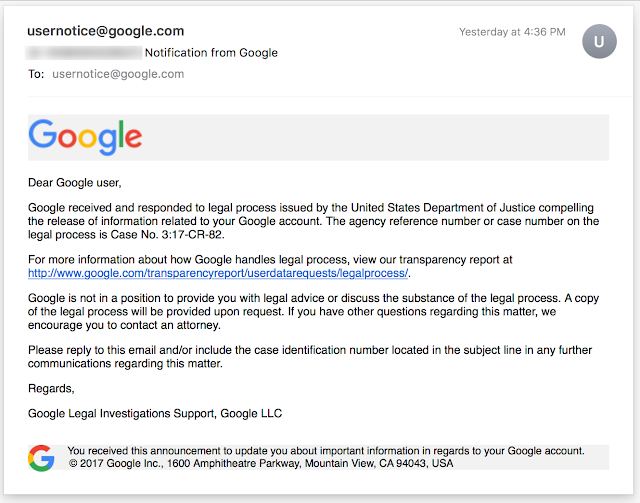Click the 1600 Amphitheatre Parkway address line
640x503 pixels.
pyautogui.click(x=261, y=463)
